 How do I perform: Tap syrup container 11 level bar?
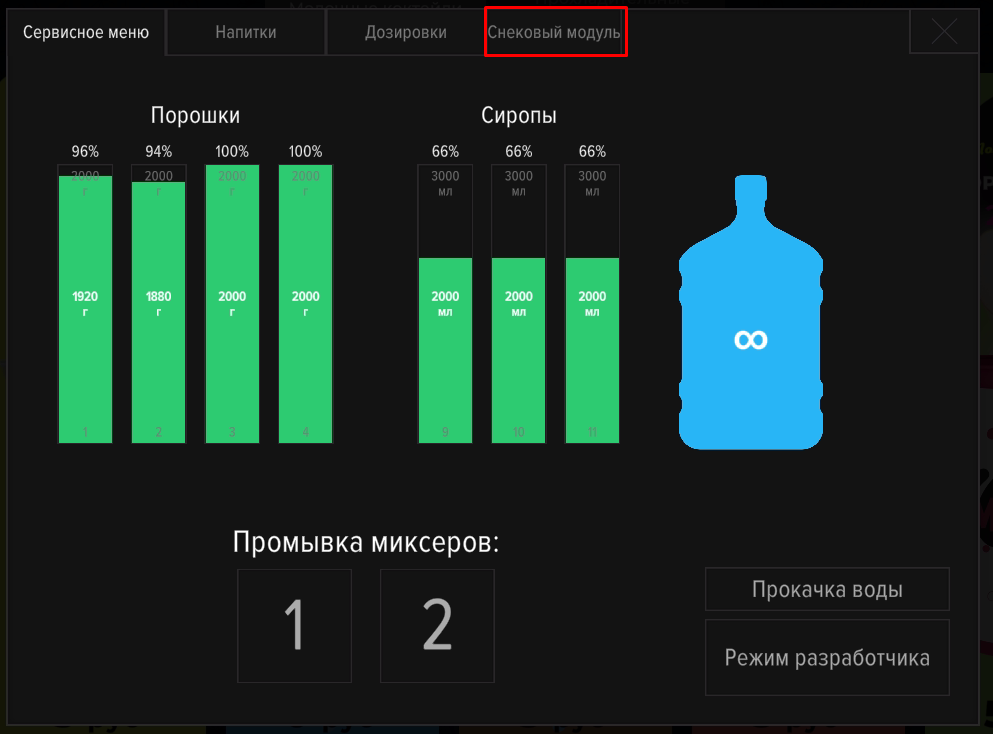coord(592,304)
